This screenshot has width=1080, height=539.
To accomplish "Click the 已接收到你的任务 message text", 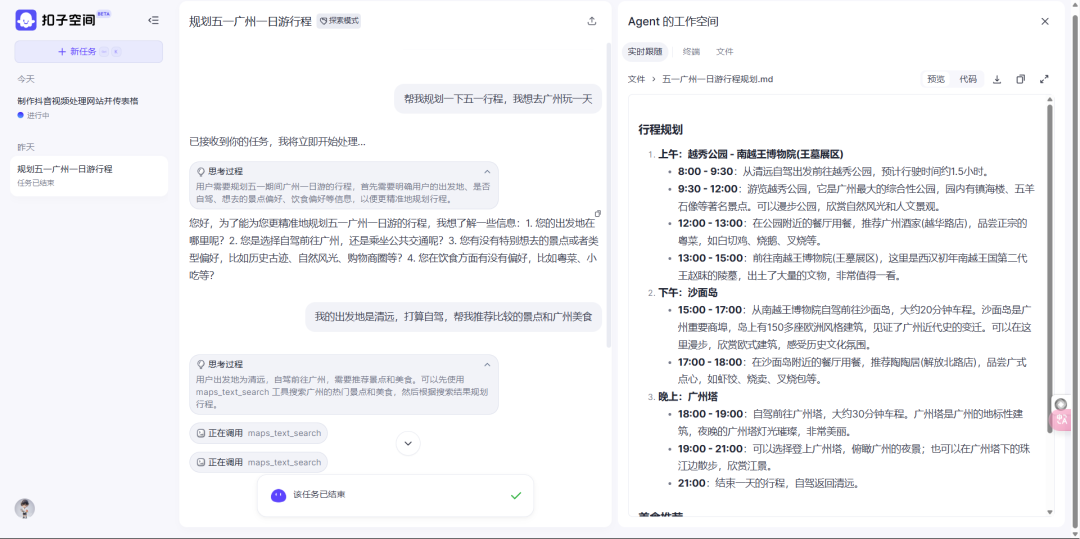I will 278,142.
